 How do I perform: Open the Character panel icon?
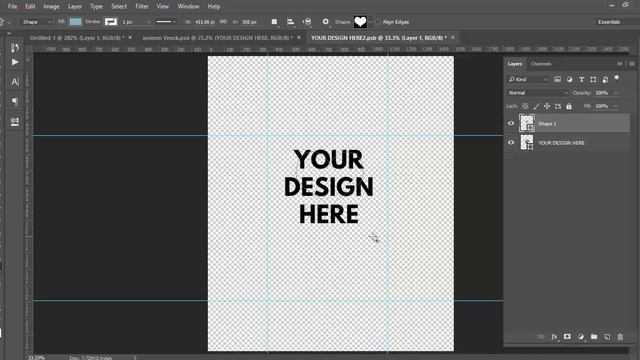pos(15,82)
